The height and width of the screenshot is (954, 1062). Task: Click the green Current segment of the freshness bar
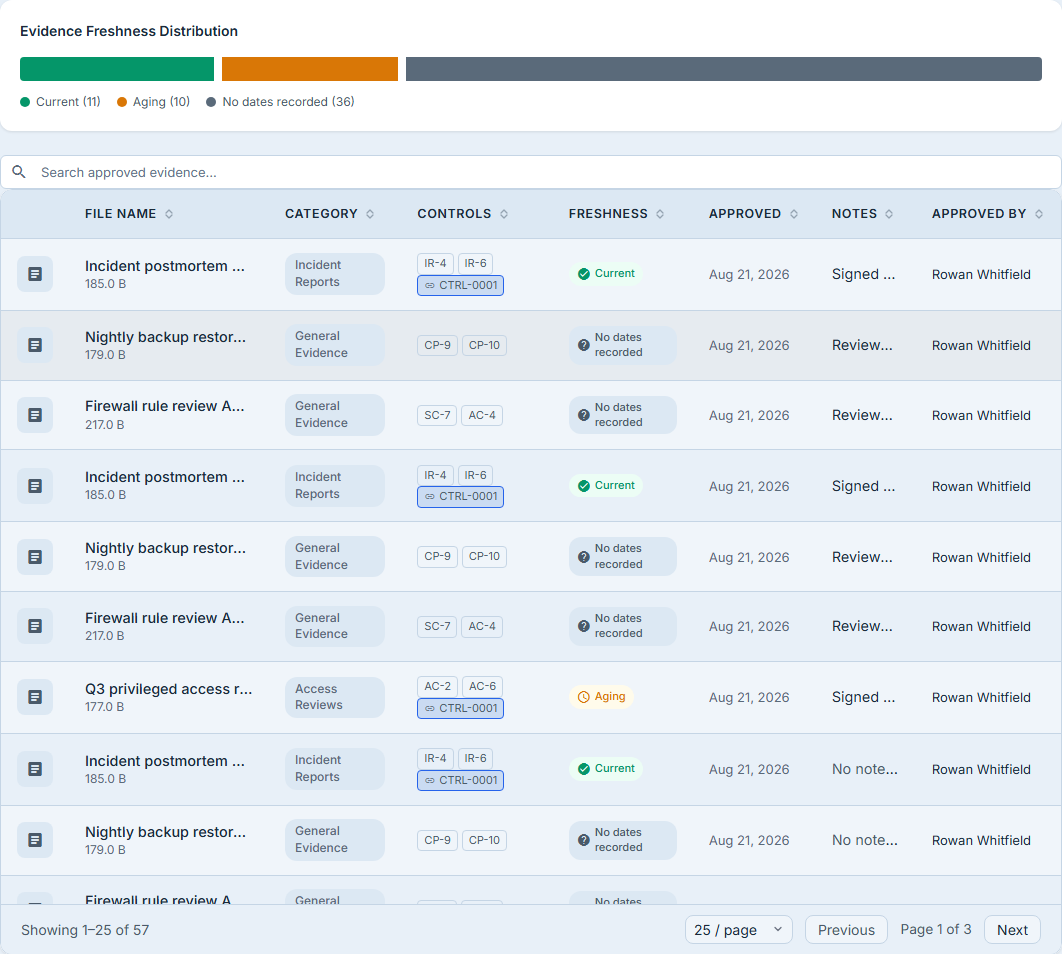(117, 69)
